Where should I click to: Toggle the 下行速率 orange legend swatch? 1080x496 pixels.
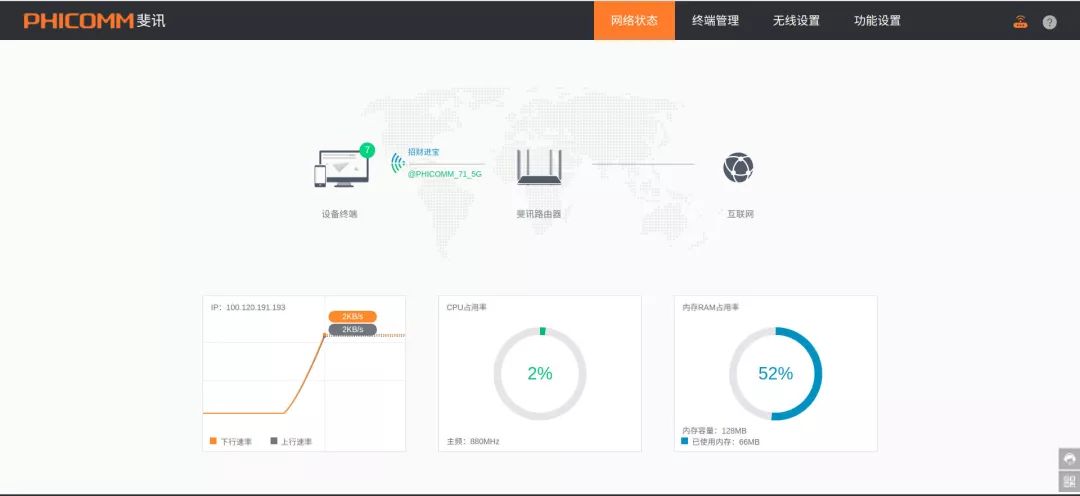[x=214, y=441]
